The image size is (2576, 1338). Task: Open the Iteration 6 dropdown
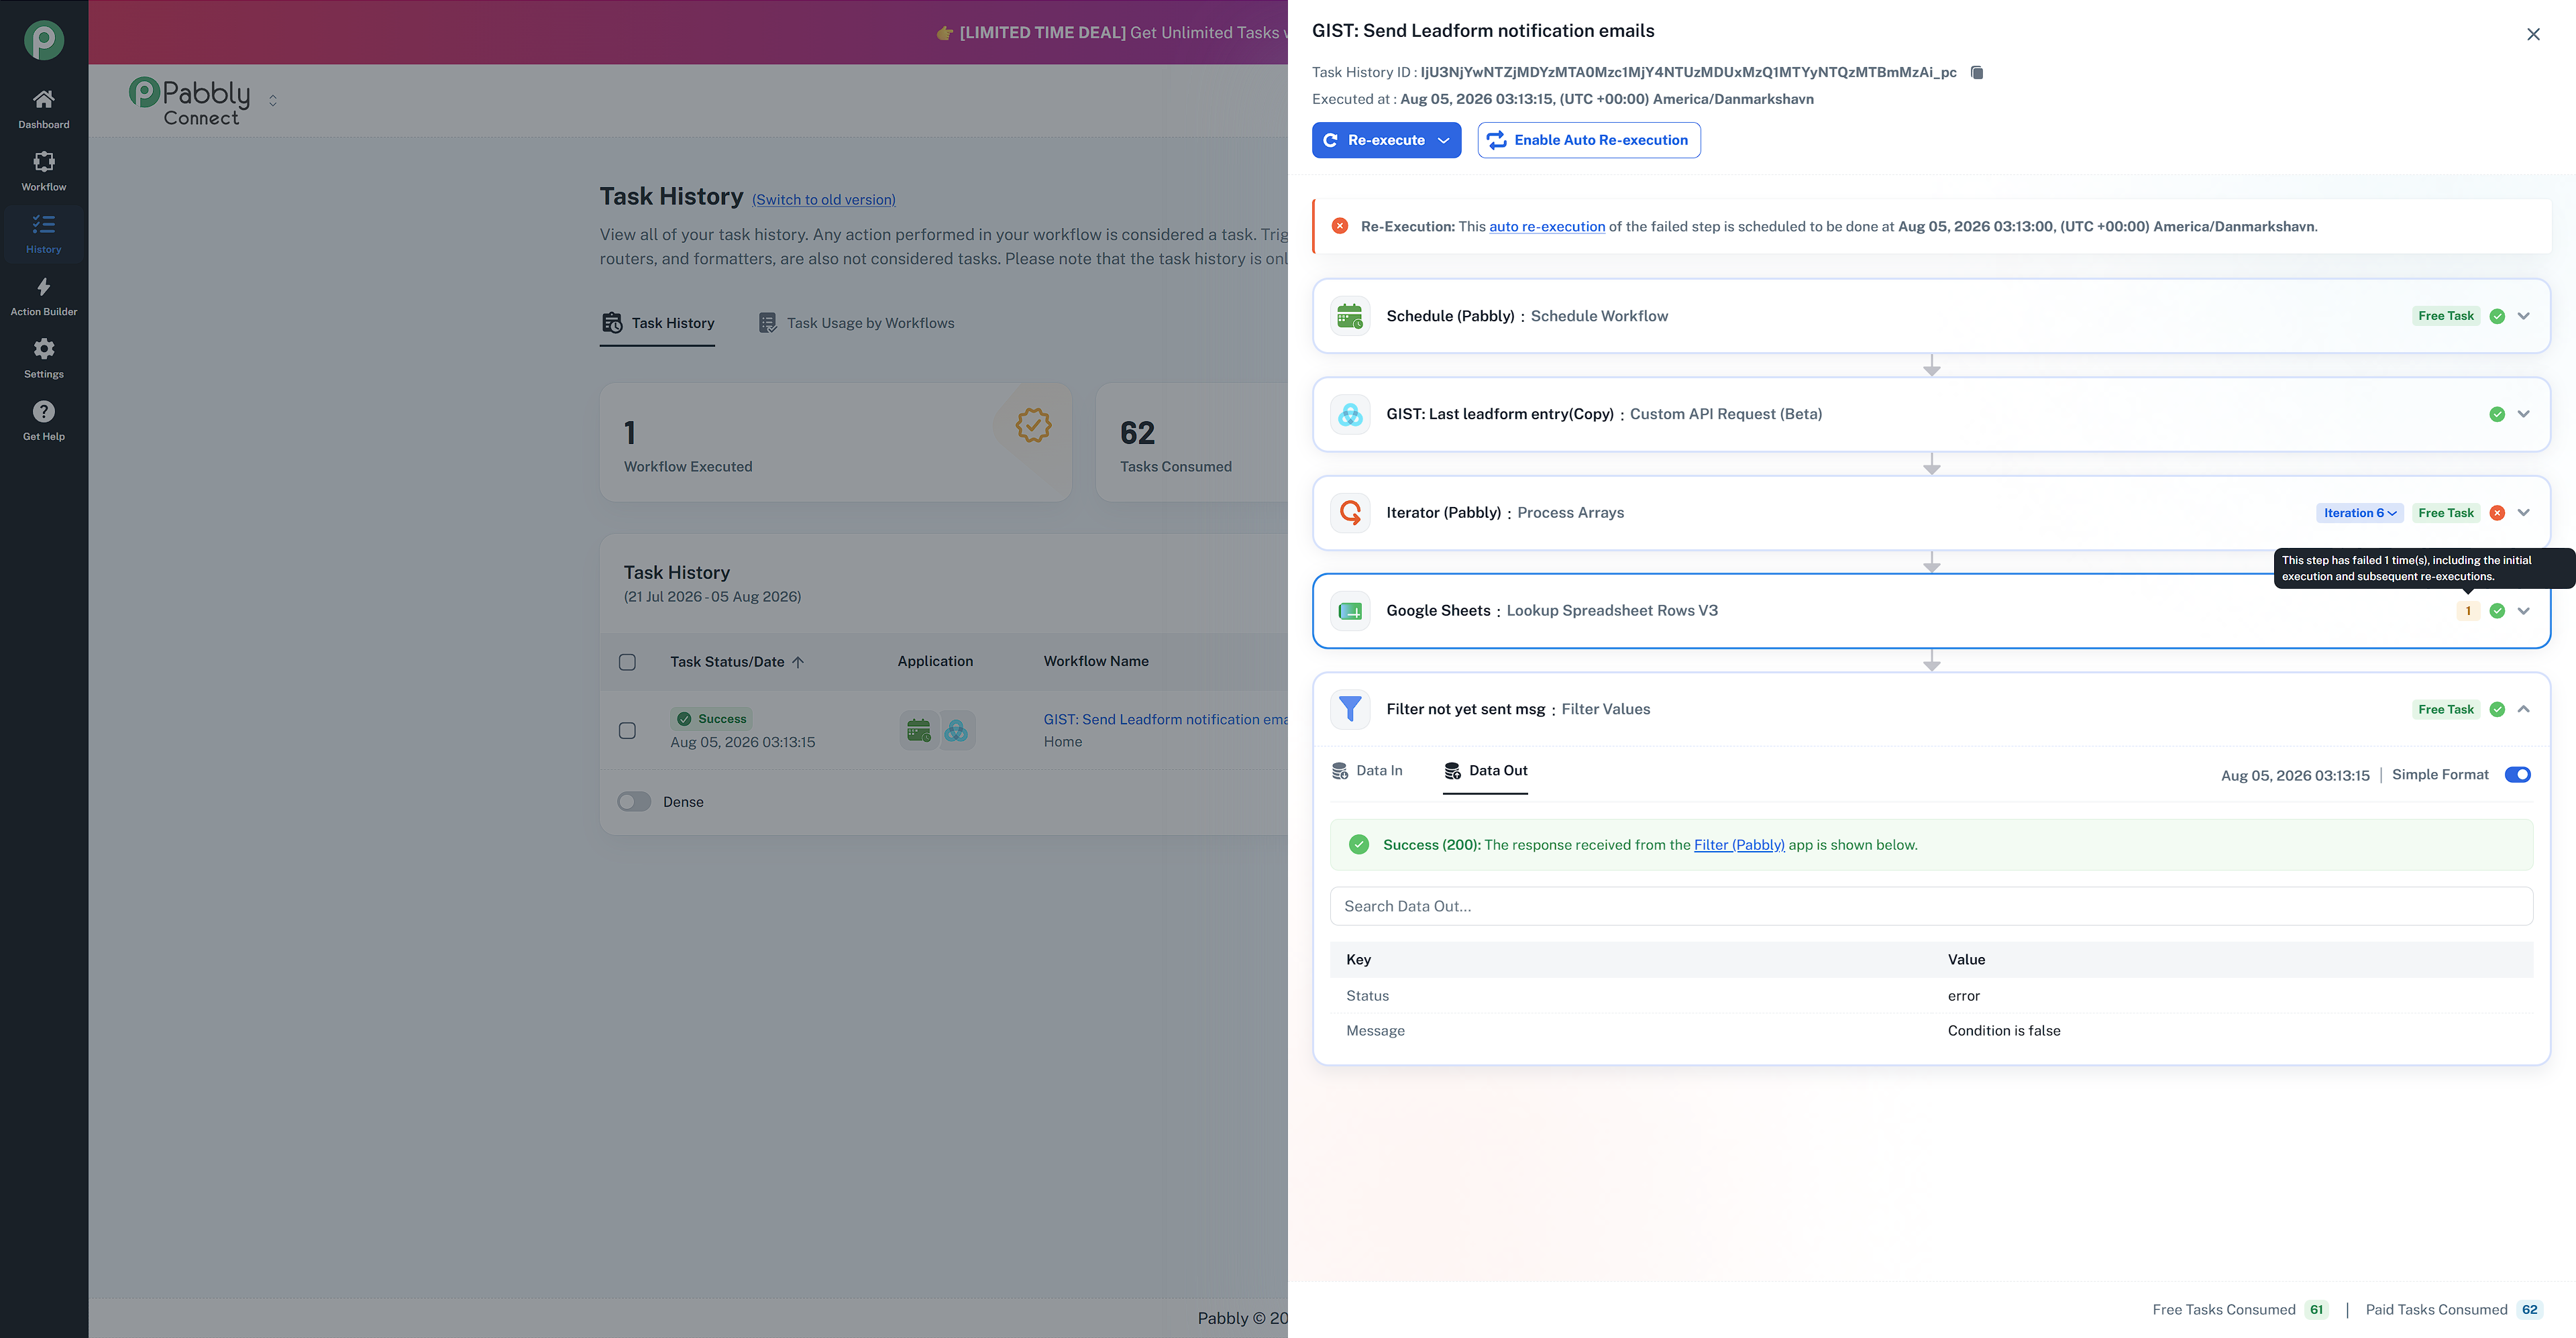point(2360,513)
